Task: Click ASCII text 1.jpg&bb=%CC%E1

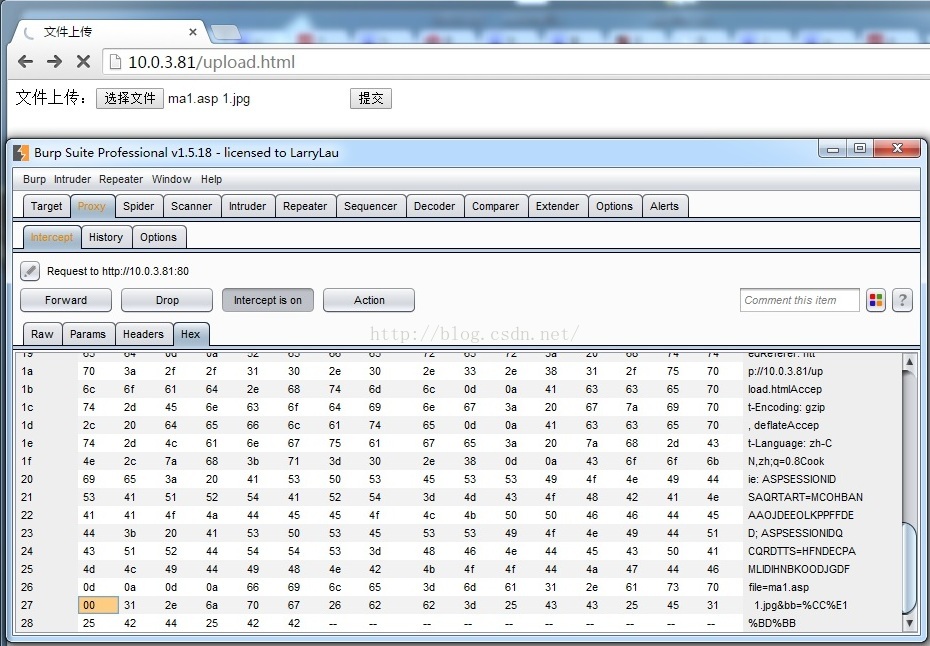Action: tap(800, 605)
